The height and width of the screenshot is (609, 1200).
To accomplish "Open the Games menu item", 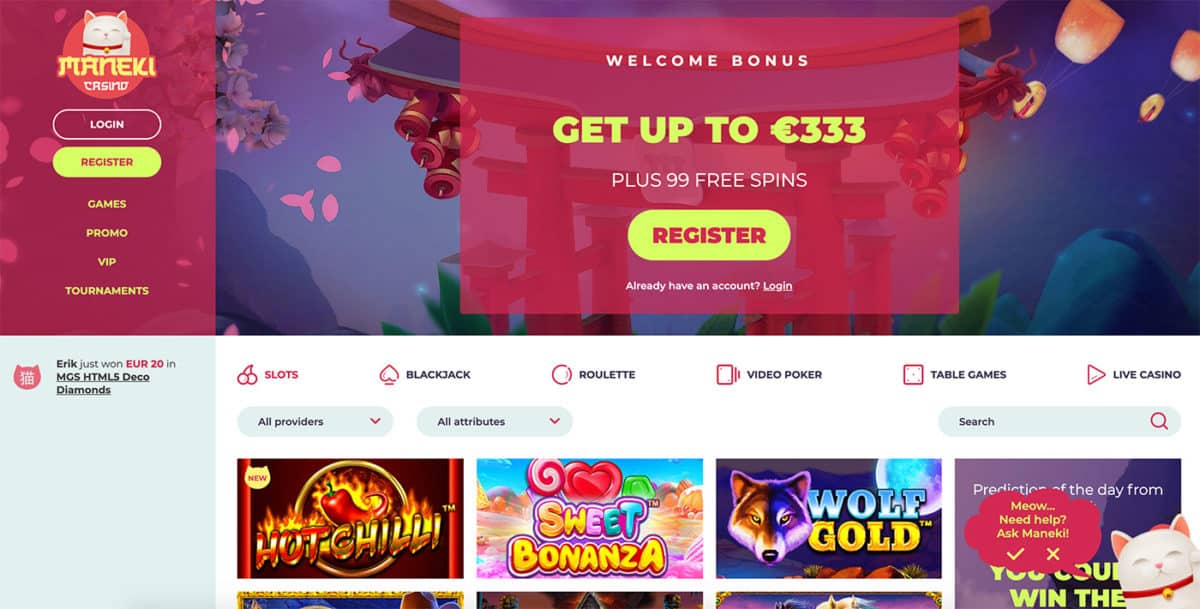I will pyautogui.click(x=107, y=204).
